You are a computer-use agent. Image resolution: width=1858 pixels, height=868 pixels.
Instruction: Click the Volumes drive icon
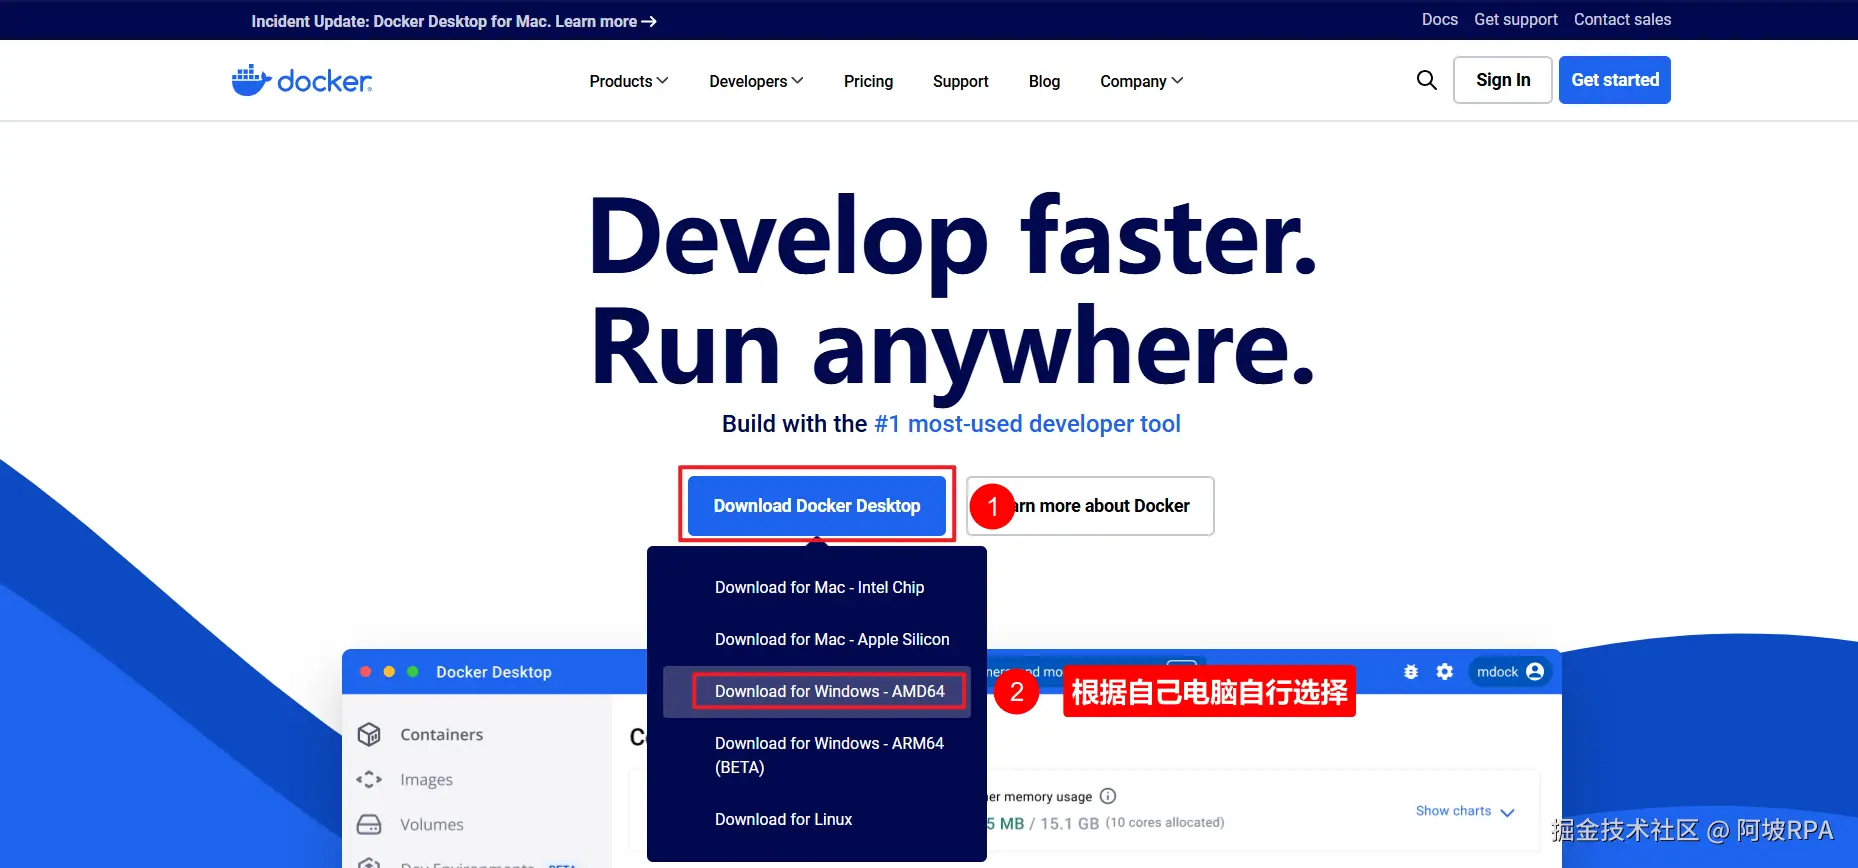pyautogui.click(x=369, y=824)
